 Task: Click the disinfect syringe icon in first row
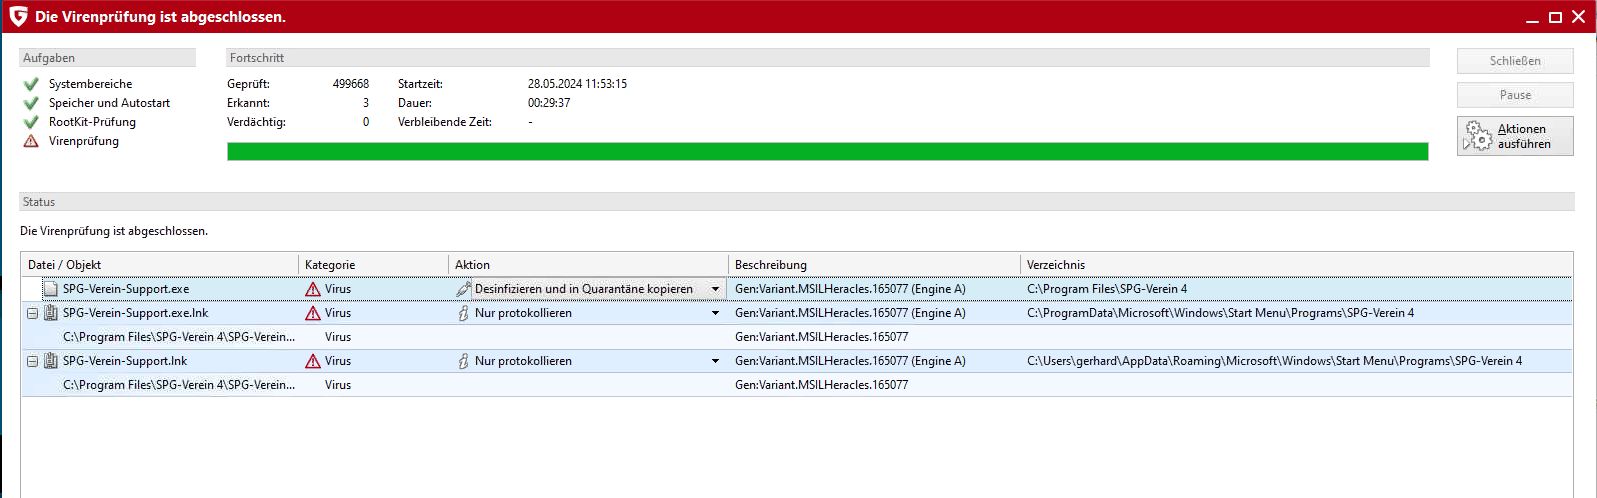[x=463, y=289]
